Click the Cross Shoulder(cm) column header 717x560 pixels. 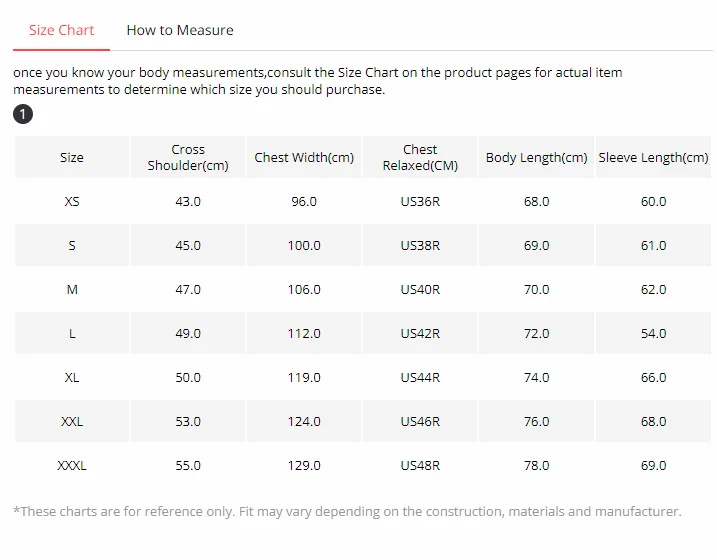coord(188,158)
